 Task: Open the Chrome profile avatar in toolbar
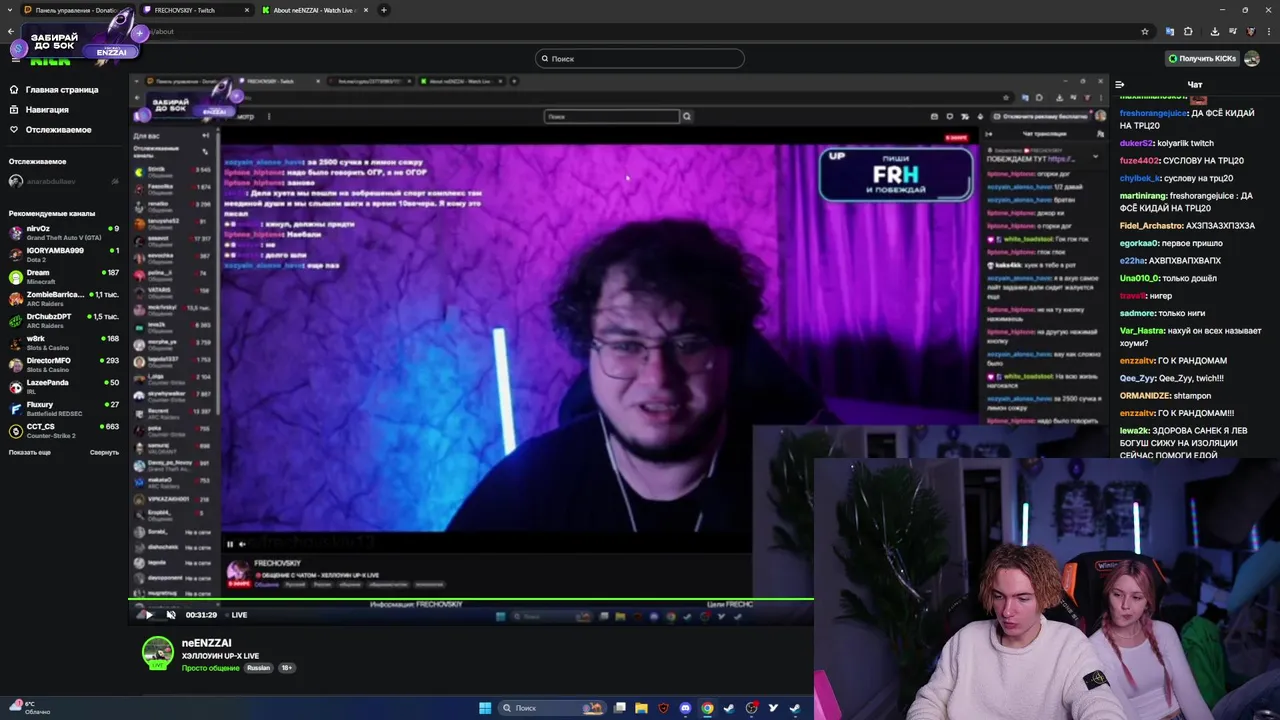coord(1251,31)
